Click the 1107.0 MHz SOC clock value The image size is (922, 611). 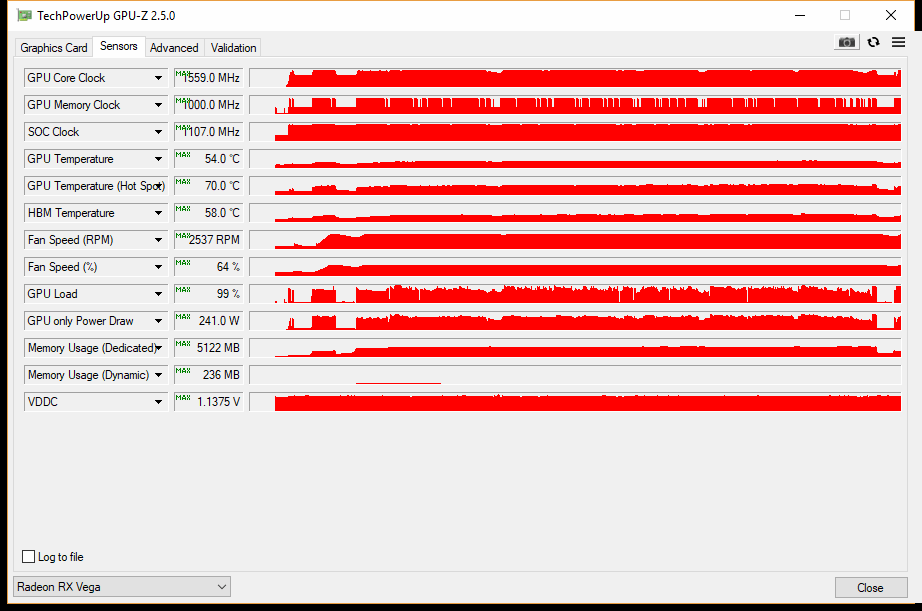pos(209,132)
